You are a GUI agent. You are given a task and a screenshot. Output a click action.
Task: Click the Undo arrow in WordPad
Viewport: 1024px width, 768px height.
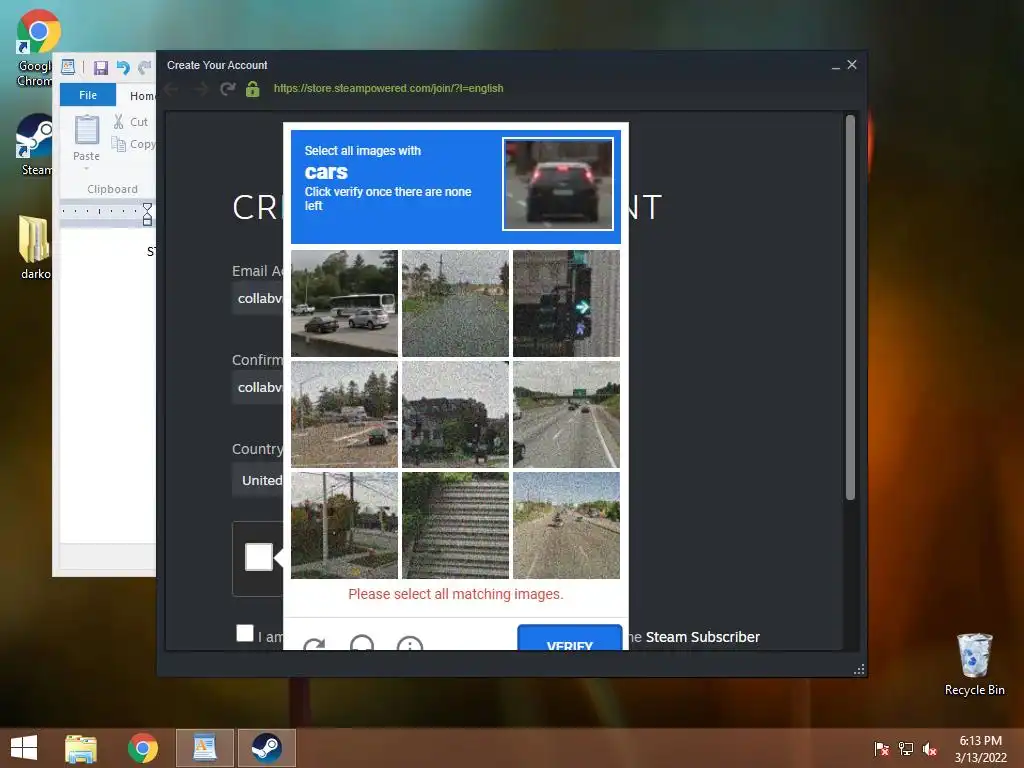click(x=123, y=67)
